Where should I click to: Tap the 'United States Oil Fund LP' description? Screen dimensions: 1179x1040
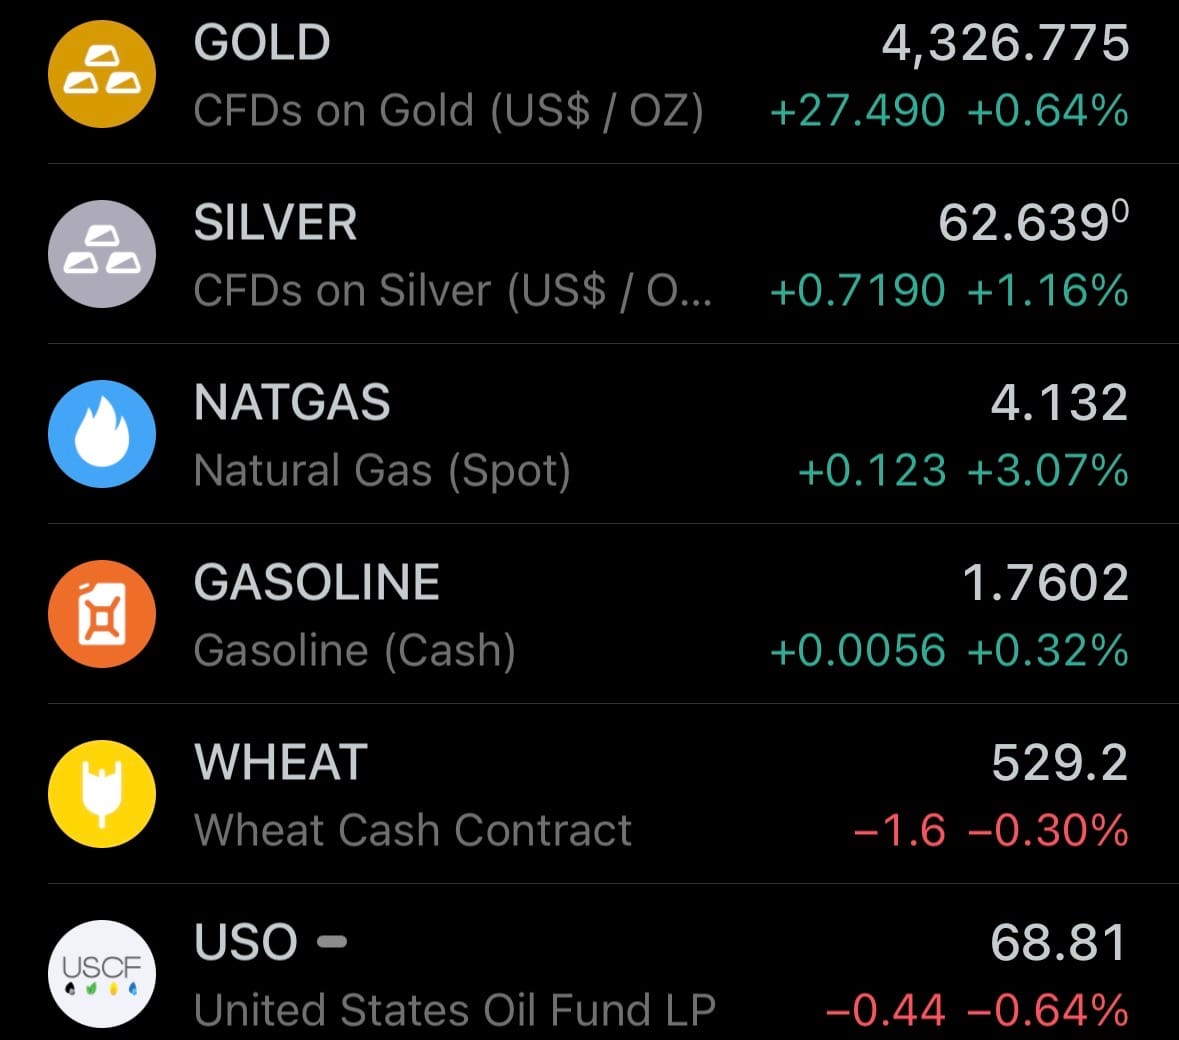click(x=455, y=1010)
